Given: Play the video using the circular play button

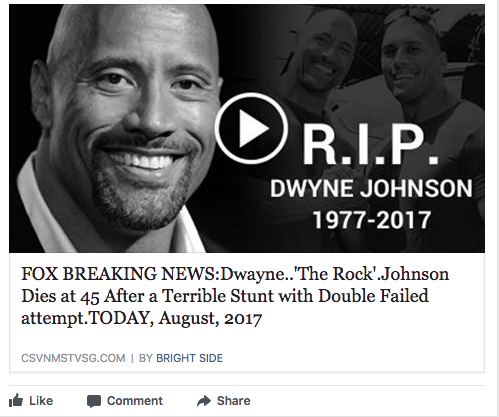Looking at the screenshot, I should pyautogui.click(x=251, y=128).
